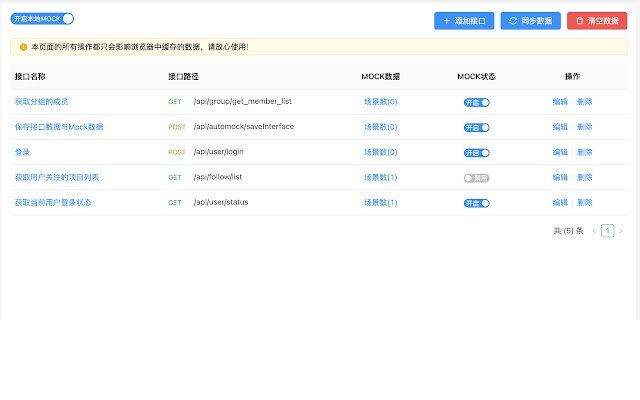Viewport: 640px width, 400px height.
Task: Click the MOCK数据 column header
Action: pyautogui.click(x=380, y=76)
